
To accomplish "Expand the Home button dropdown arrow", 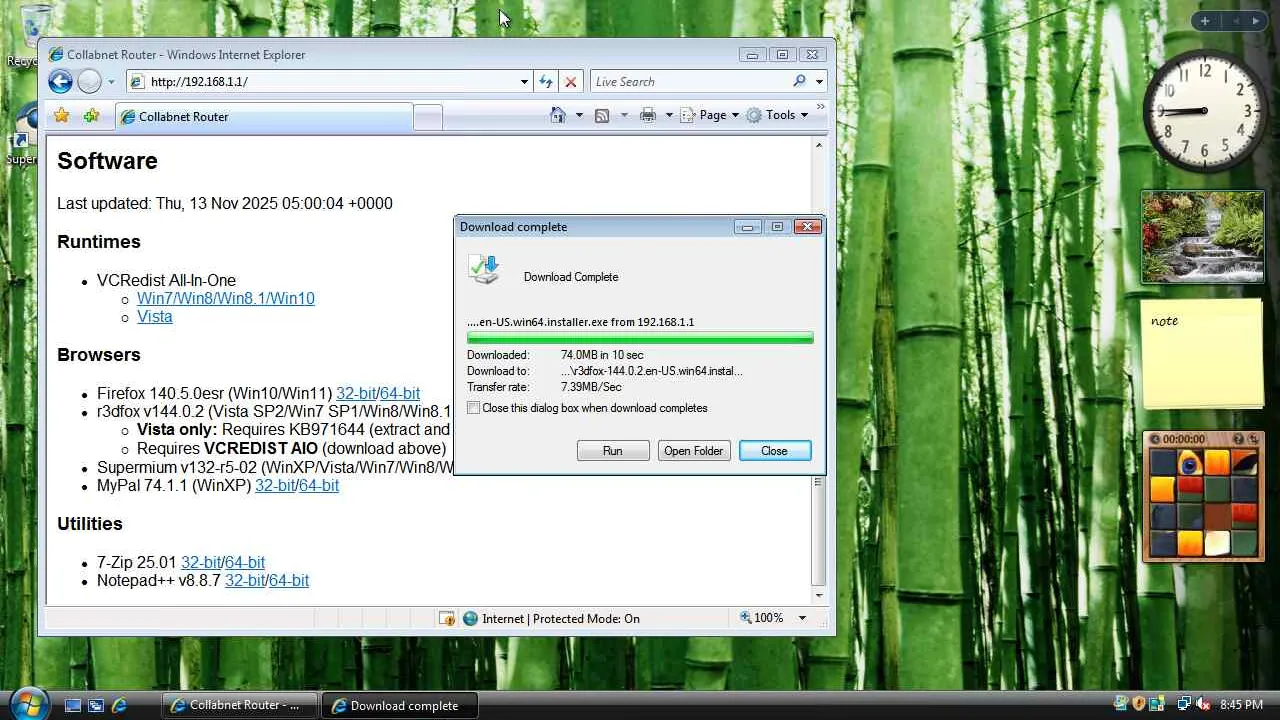I will click(579, 115).
